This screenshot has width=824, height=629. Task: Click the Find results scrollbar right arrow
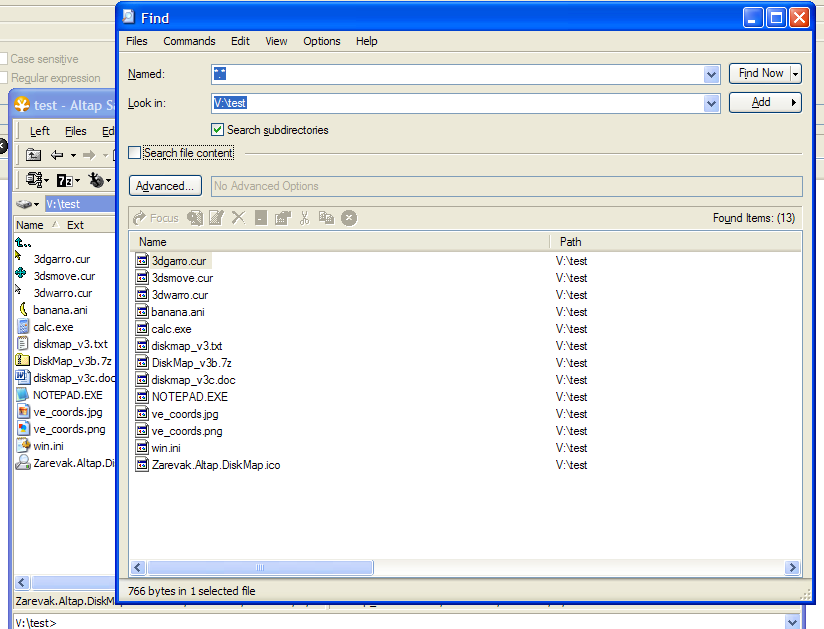(792, 568)
